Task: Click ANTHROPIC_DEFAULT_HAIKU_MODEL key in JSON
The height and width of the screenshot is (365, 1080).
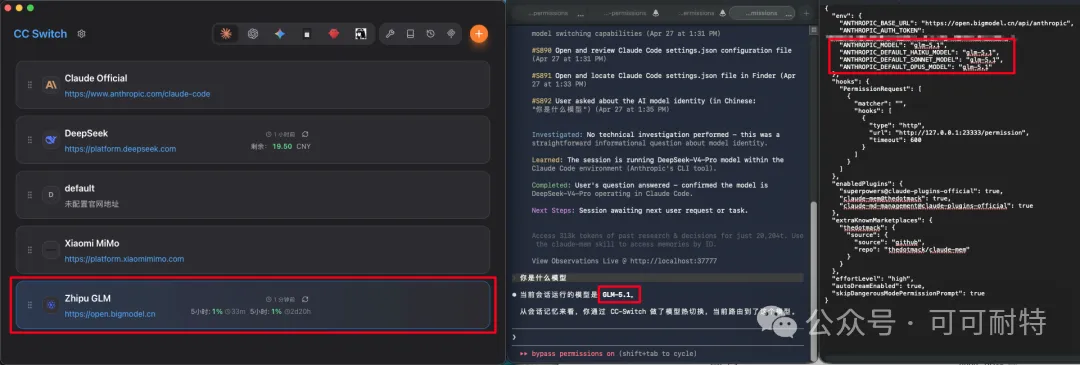Action: [x=899, y=52]
